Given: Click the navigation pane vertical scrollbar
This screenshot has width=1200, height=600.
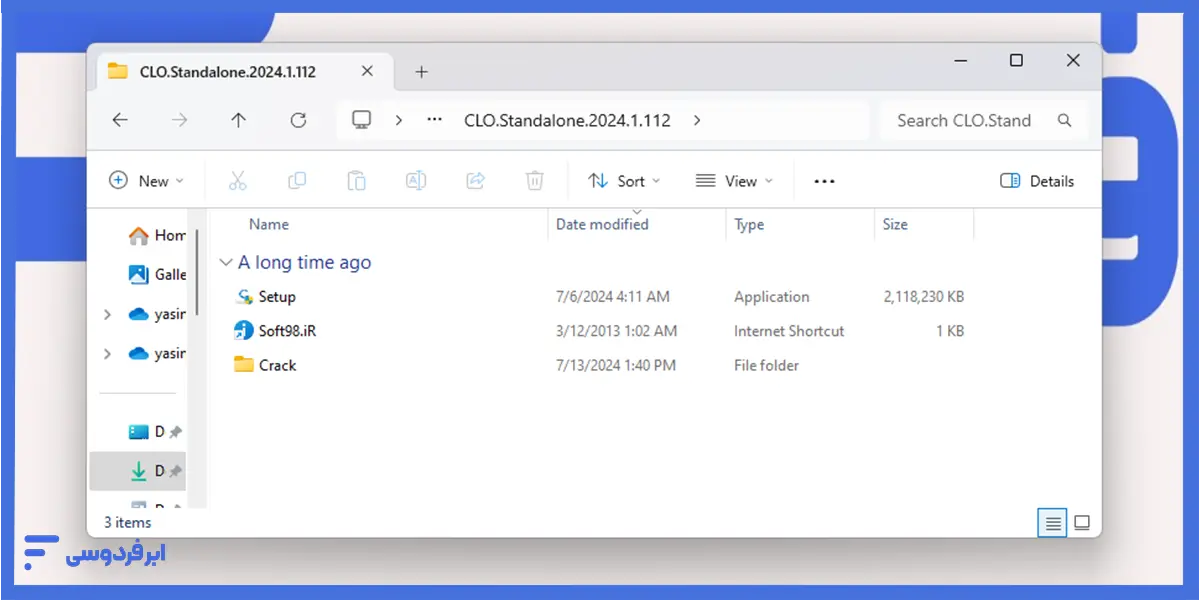Looking at the screenshot, I should tap(197, 271).
